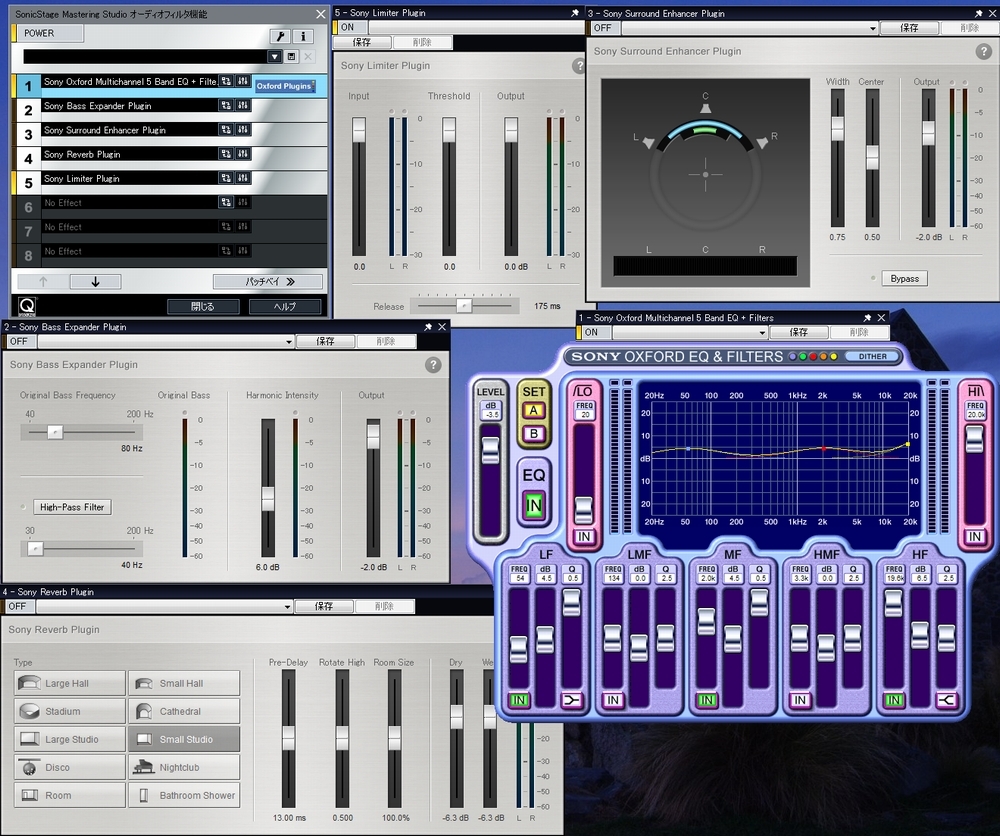Screen dimensions: 1000x836
Task: Click the floppy disk save preset icon
Action: pyautogui.click(x=291, y=57)
